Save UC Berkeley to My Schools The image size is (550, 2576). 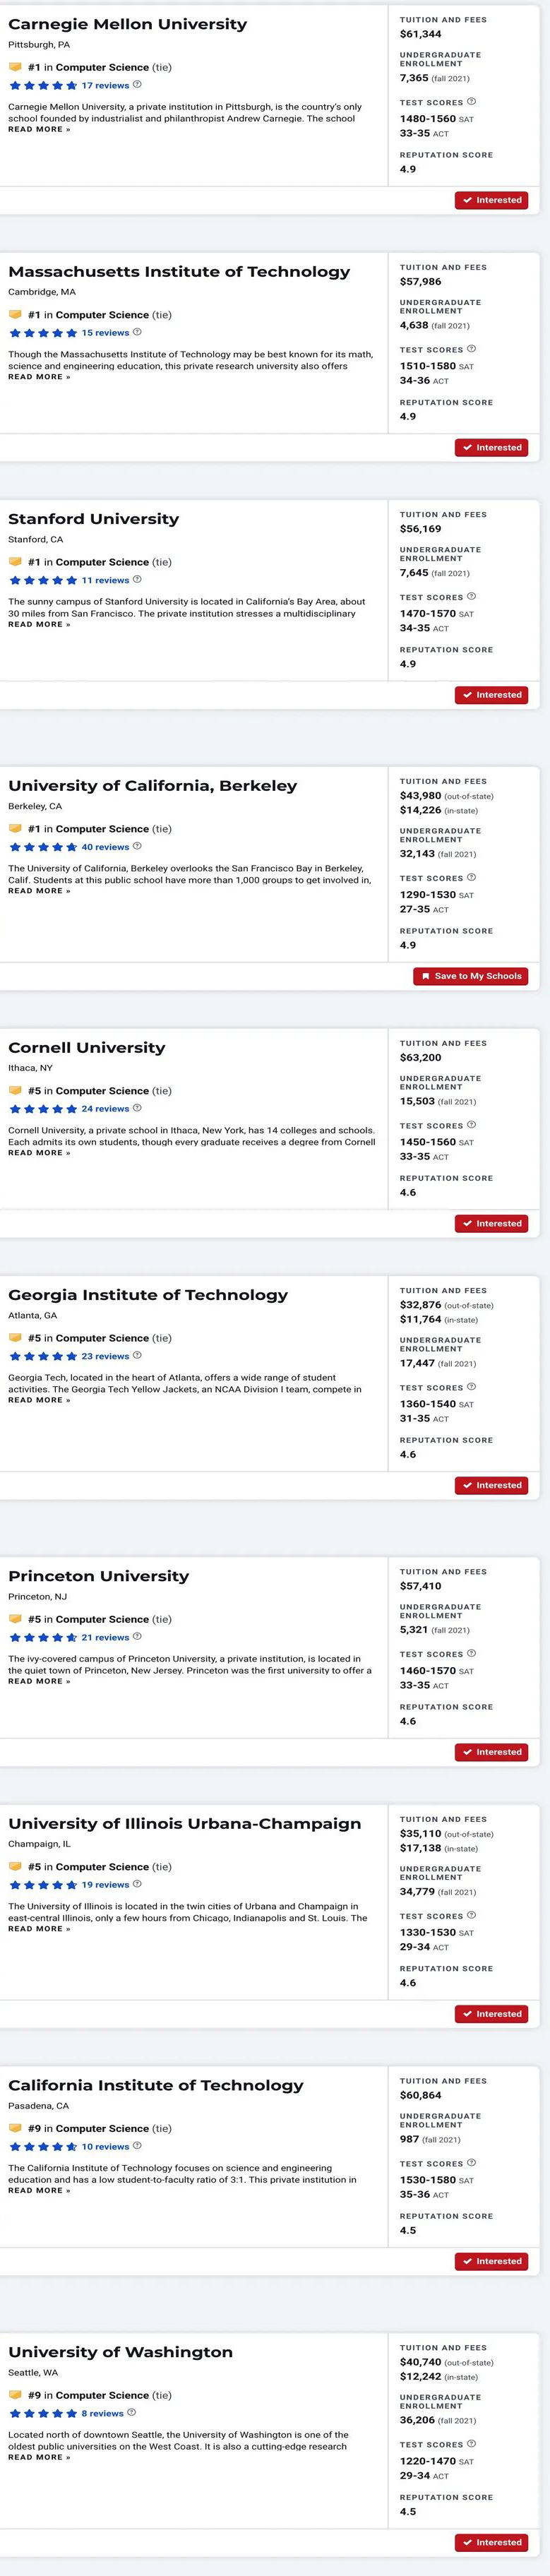pyautogui.click(x=471, y=976)
